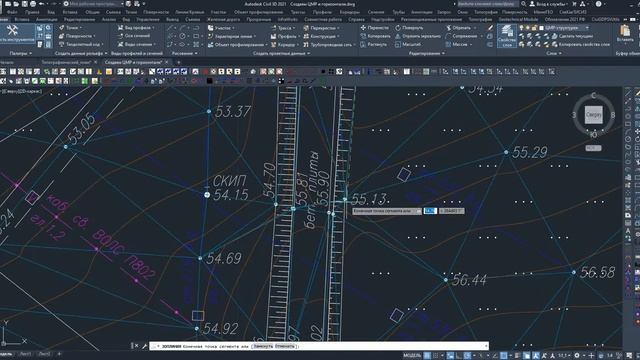640x360 pixels.
Task: Open Свойства слоя (Layer Properties)
Action: point(507,36)
